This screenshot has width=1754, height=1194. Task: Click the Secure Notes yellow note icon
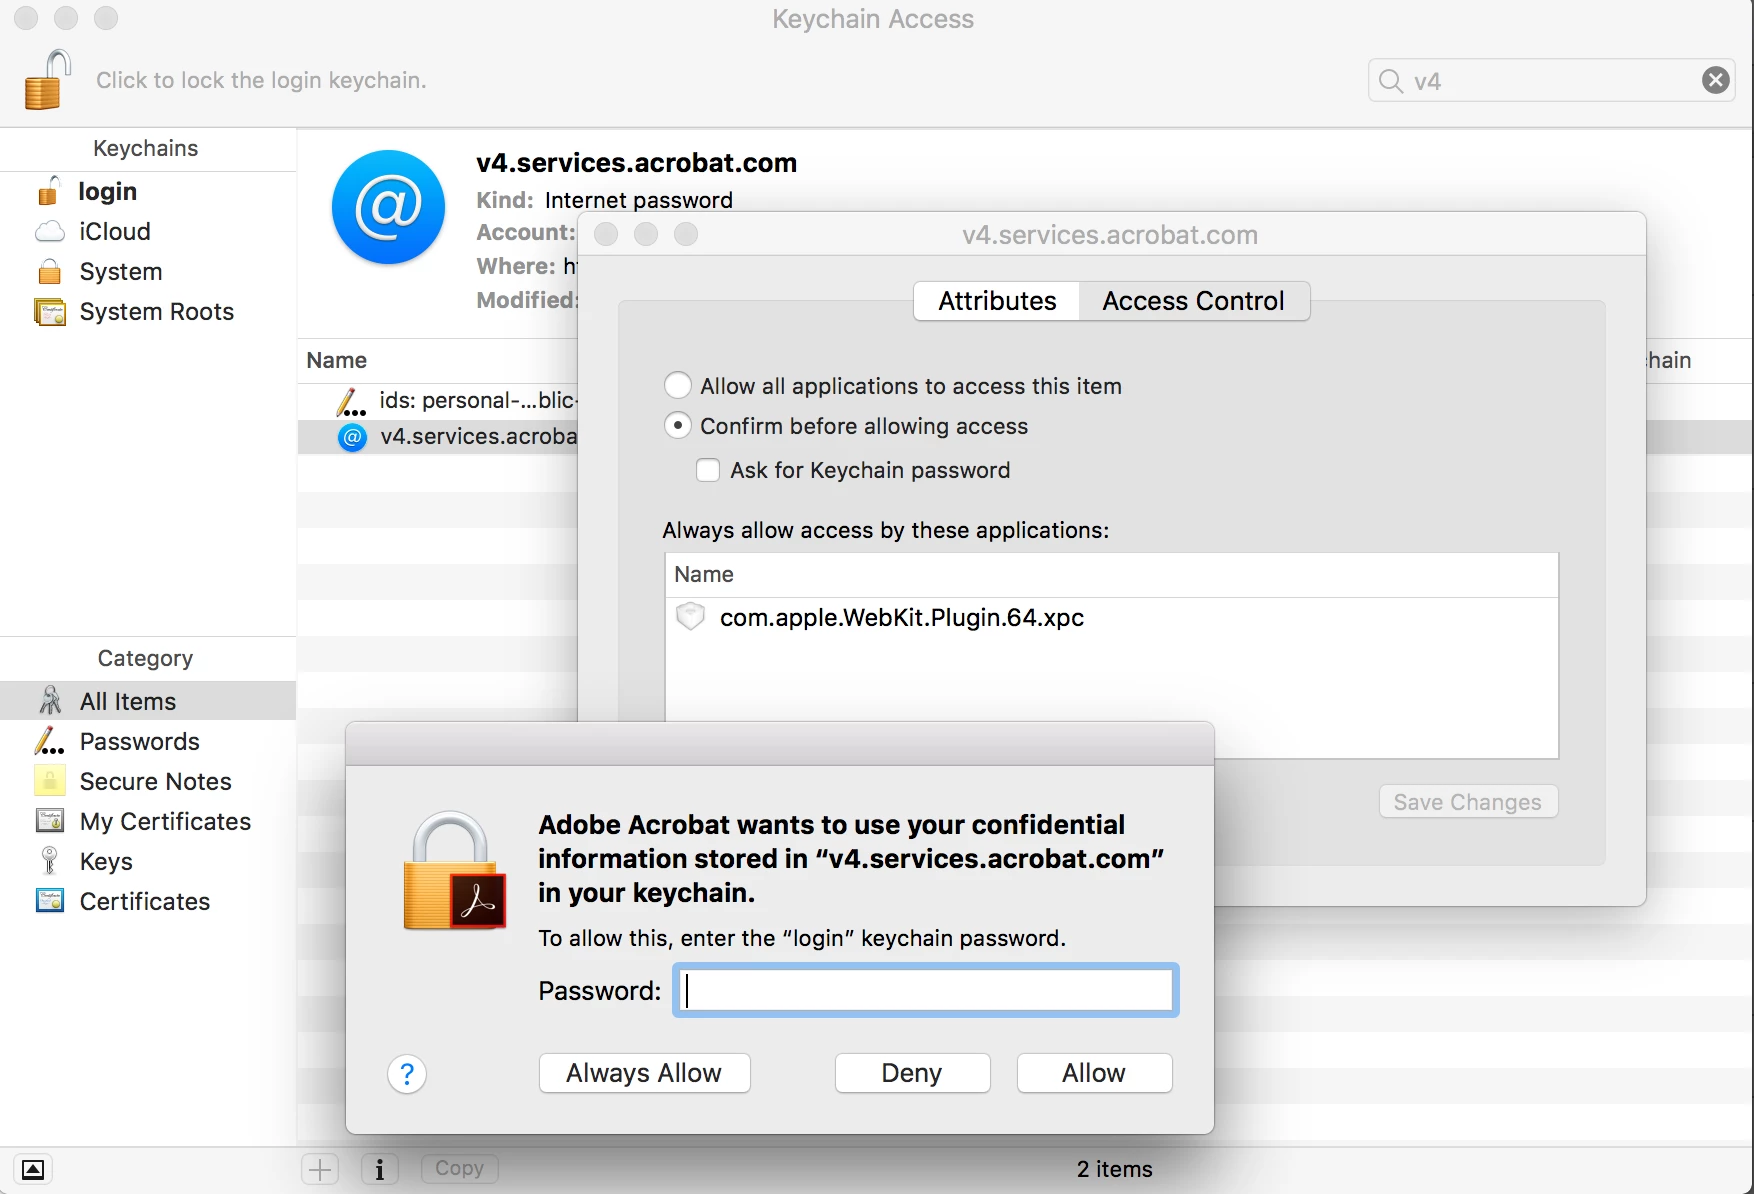coord(50,780)
